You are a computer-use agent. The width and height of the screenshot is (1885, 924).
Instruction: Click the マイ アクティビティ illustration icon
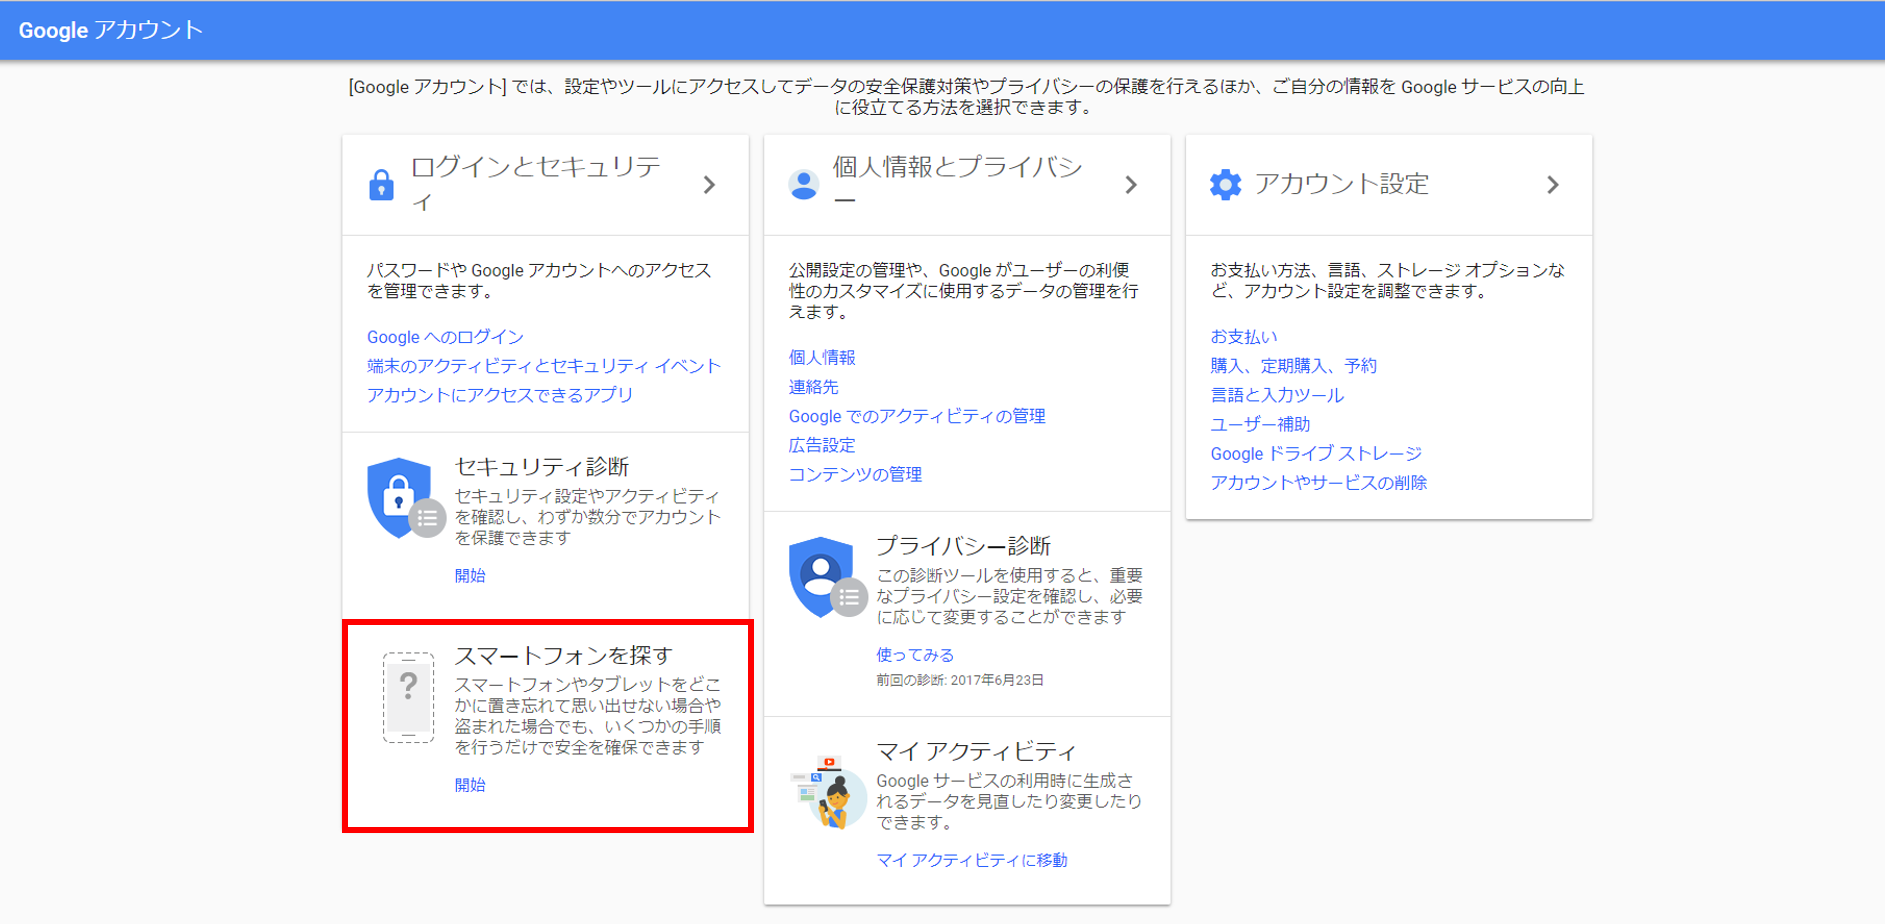828,792
